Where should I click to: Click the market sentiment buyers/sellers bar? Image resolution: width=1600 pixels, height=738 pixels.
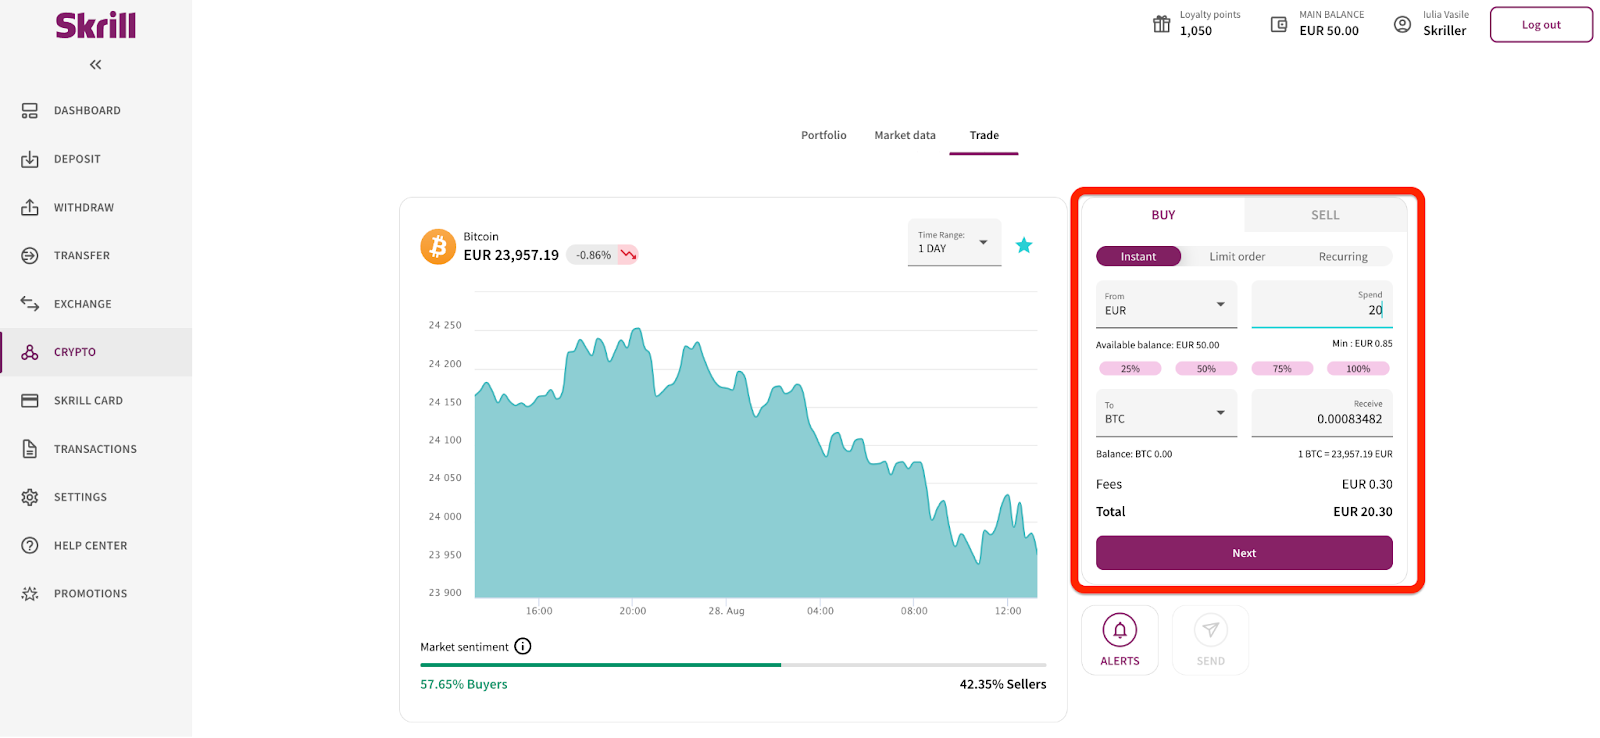click(x=733, y=665)
